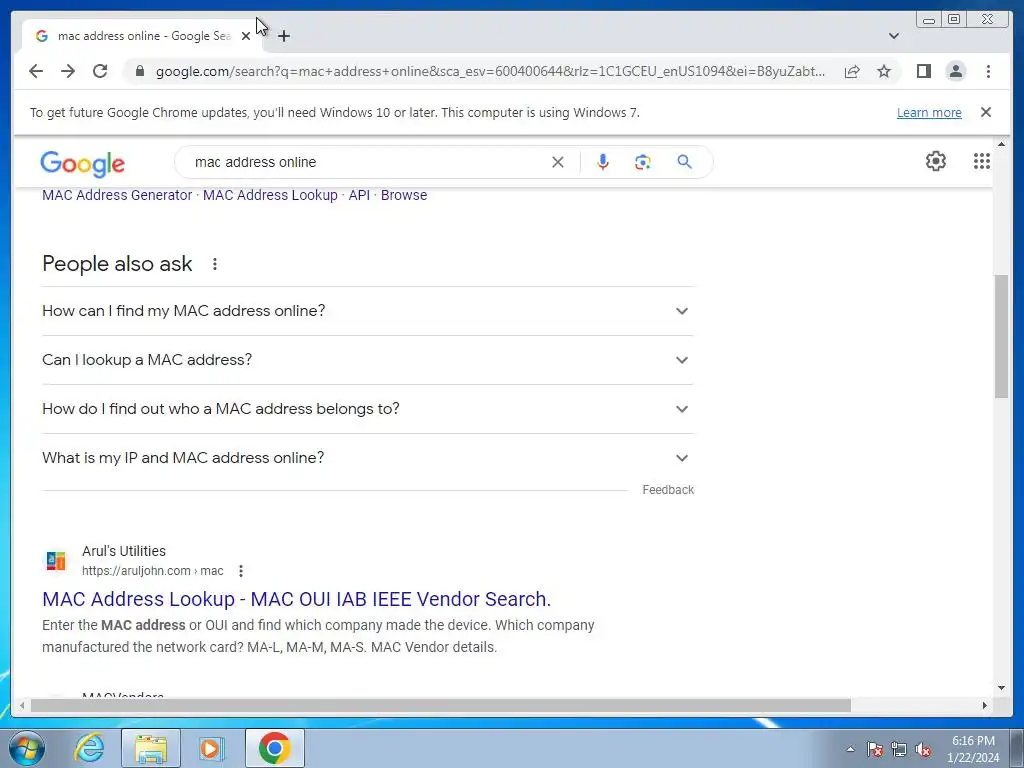Open Action Center flag icon
The width and height of the screenshot is (1024, 768).
pyautogui.click(x=875, y=749)
